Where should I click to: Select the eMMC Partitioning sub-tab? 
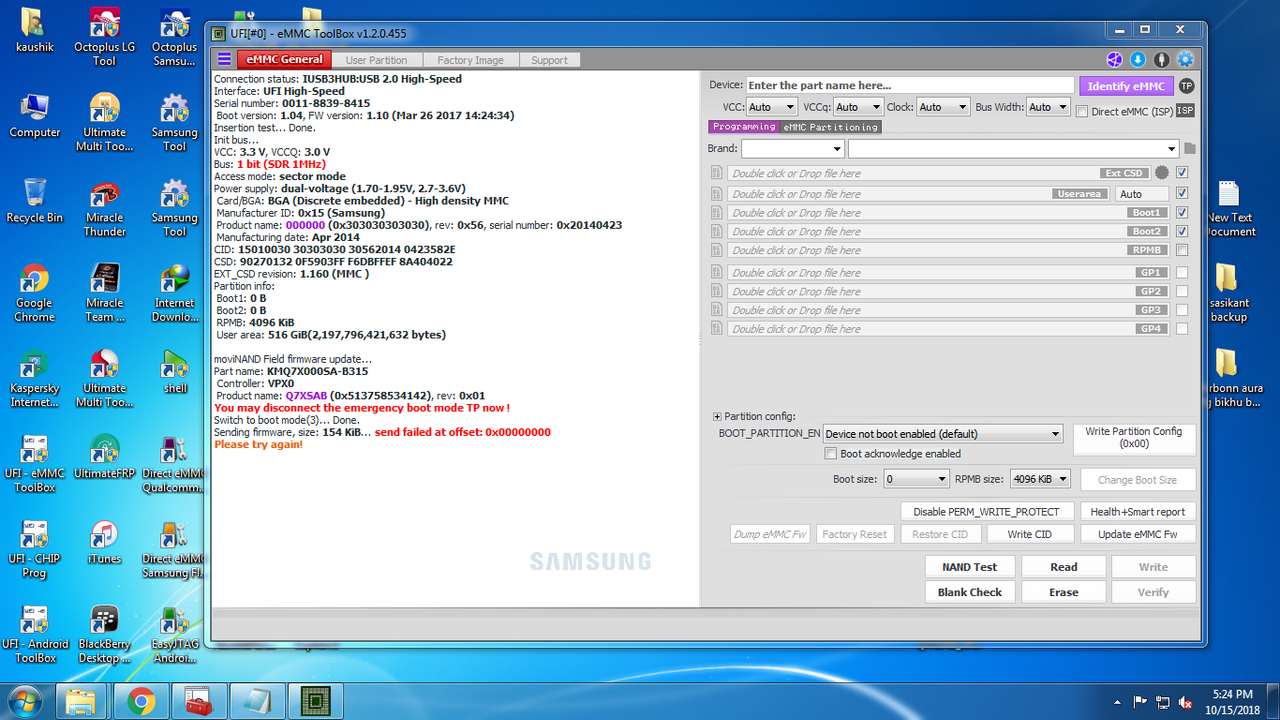(831, 127)
